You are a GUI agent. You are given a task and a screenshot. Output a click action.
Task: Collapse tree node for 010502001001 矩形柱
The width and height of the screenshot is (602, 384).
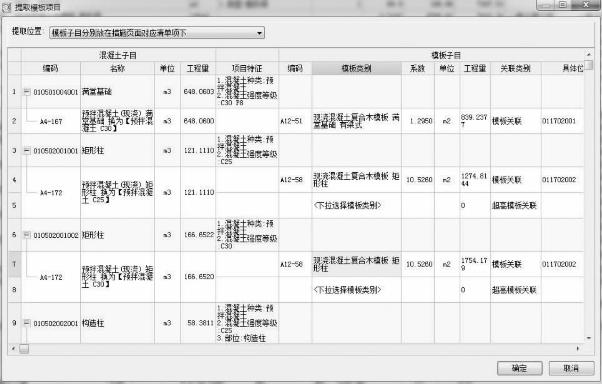pos(26,151)
